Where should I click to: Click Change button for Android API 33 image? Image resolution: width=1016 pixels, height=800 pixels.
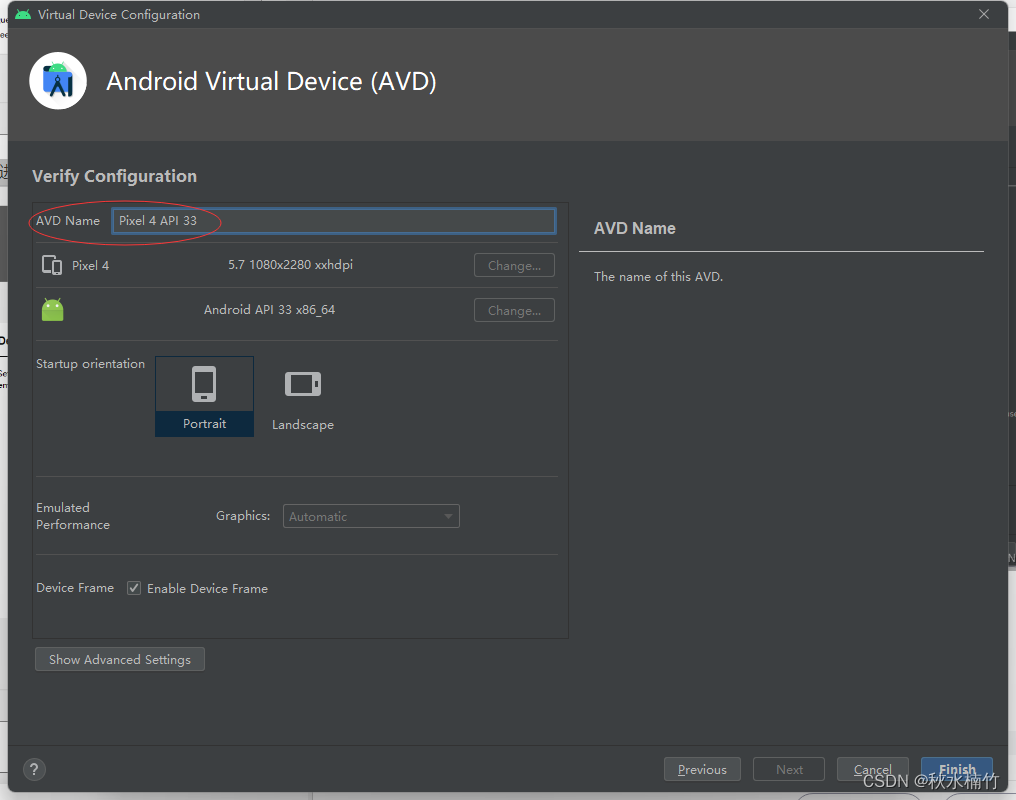[514, 310]
